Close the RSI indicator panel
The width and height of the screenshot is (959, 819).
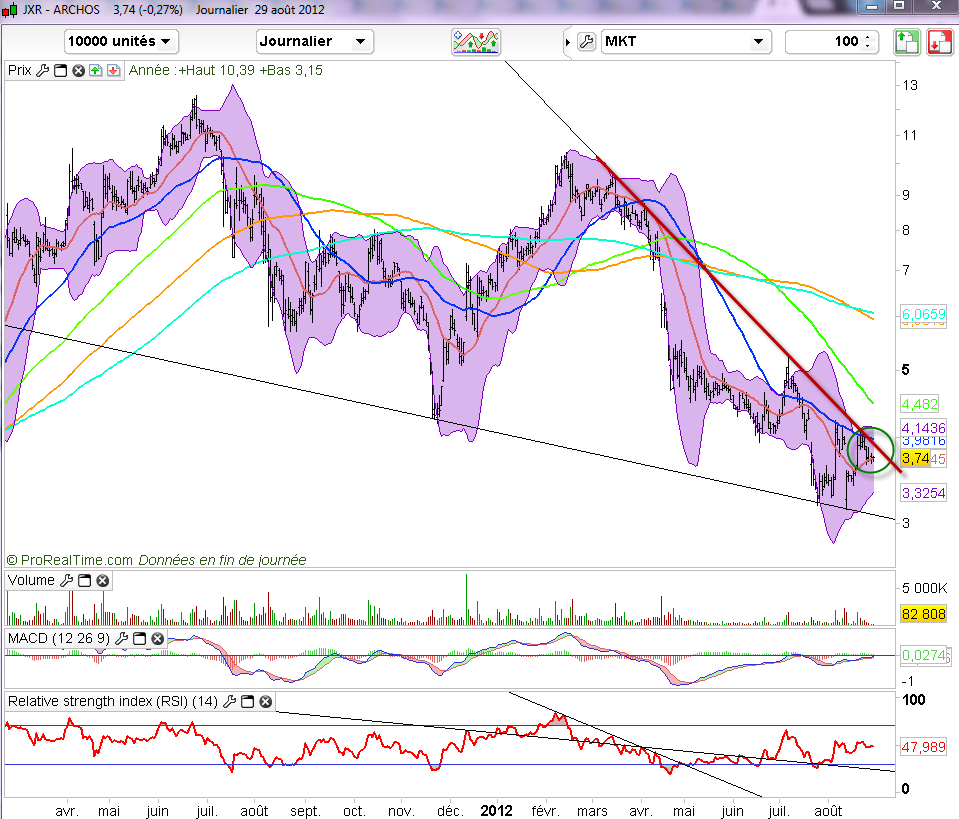point(264,702)
